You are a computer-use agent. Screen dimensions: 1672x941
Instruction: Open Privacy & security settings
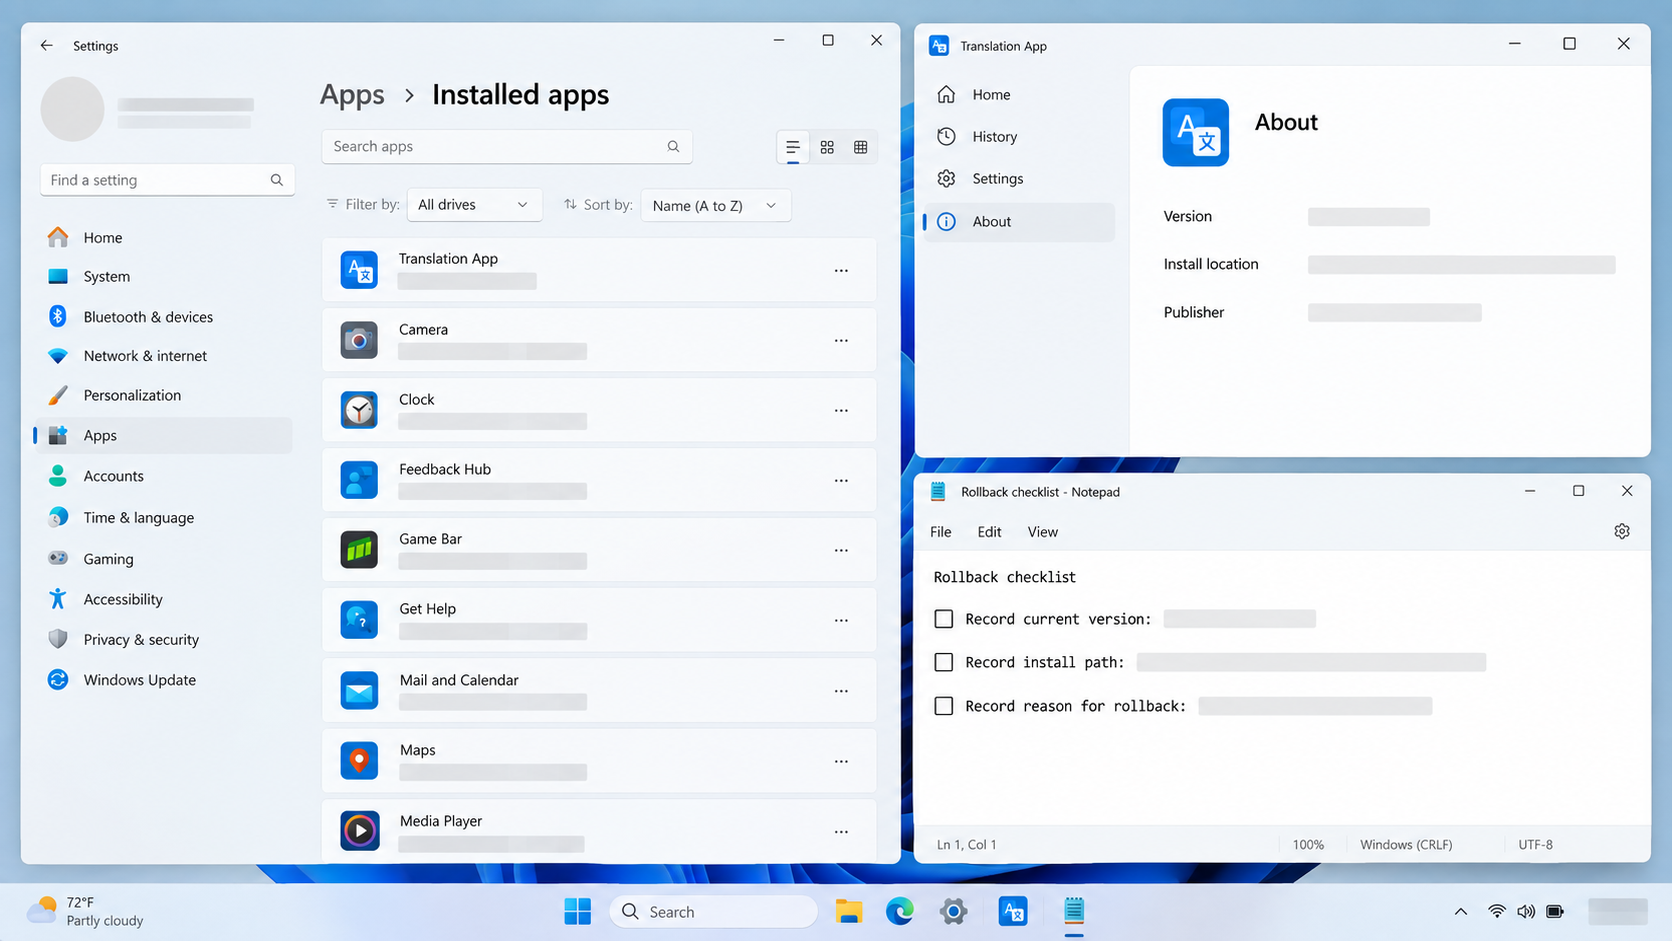click(165, 640)
